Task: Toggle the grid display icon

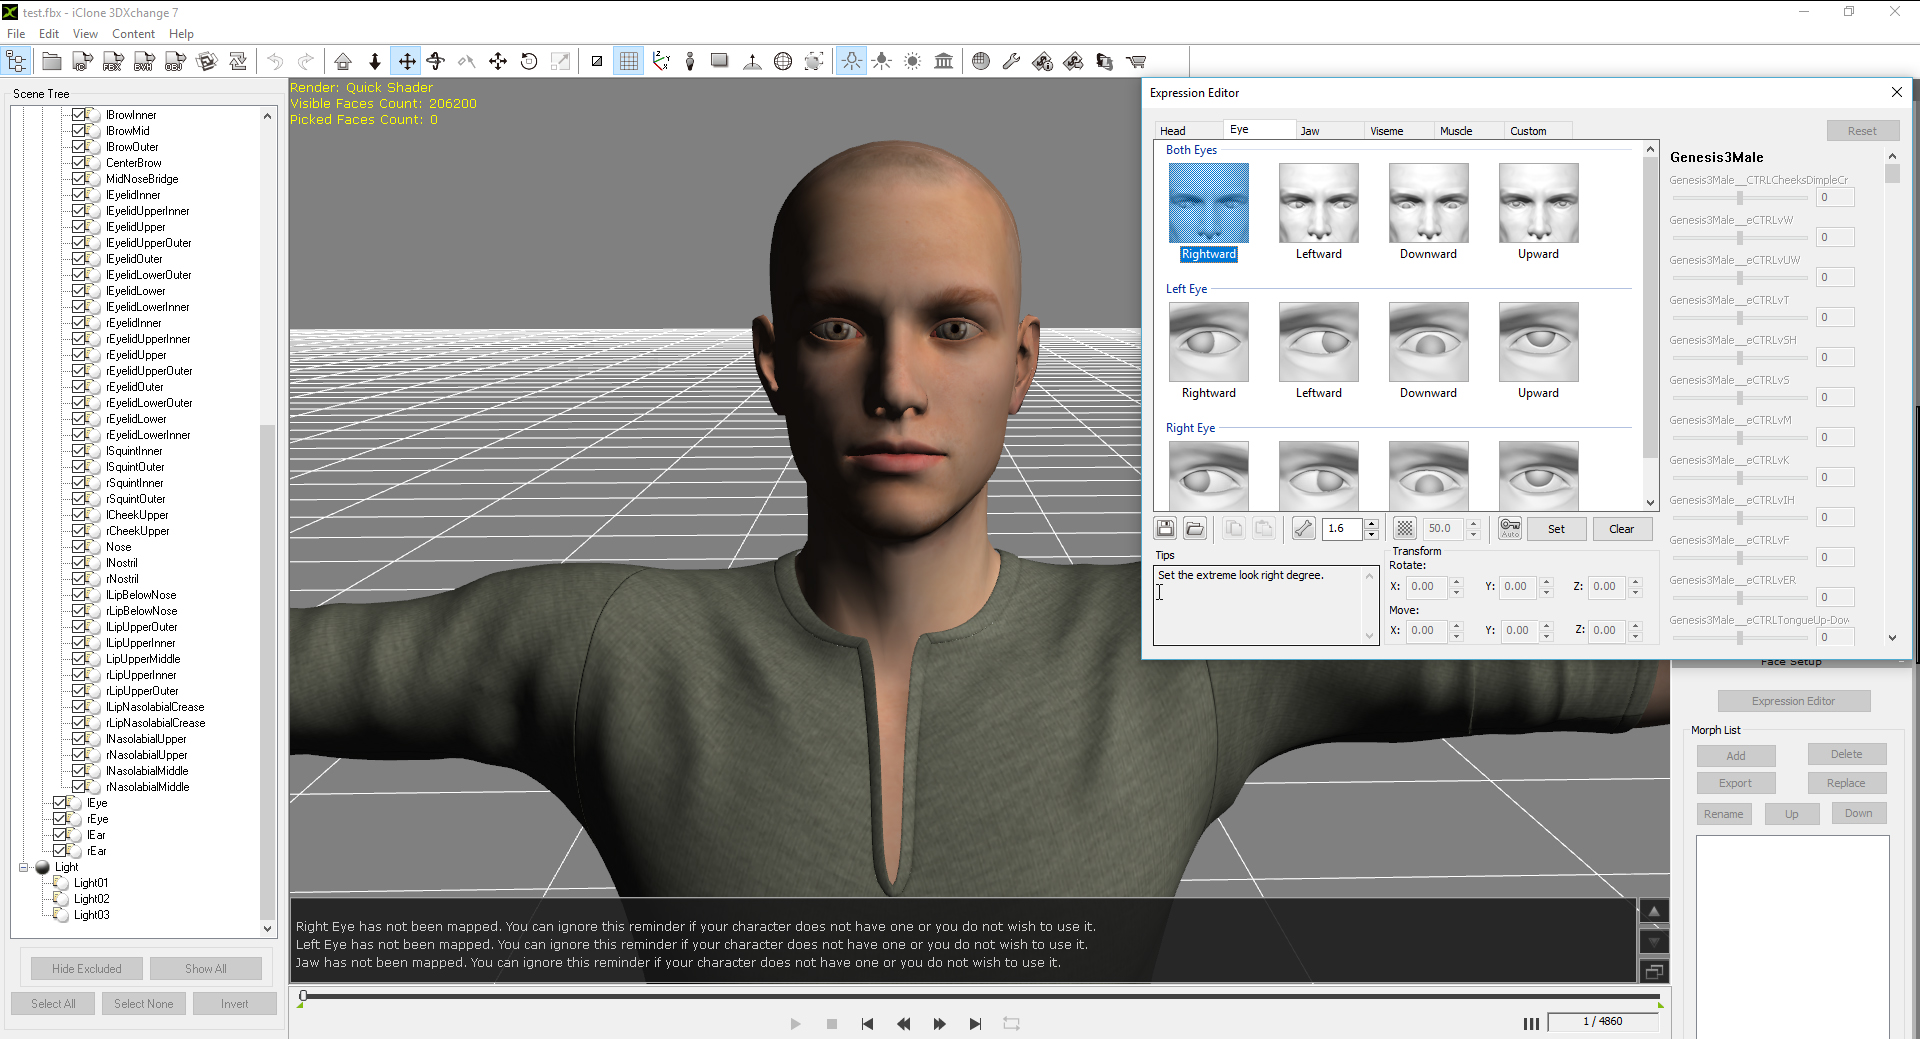Action: pyautogui.click(x=628, y=62)
